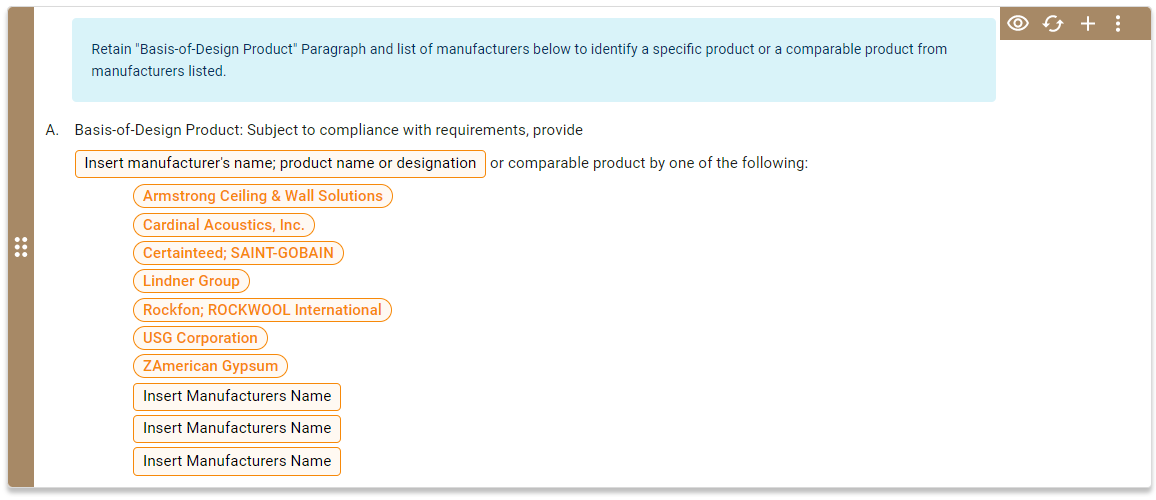
Task: Click the blue Retain Basis-of-Design note box
Action: 533,60
